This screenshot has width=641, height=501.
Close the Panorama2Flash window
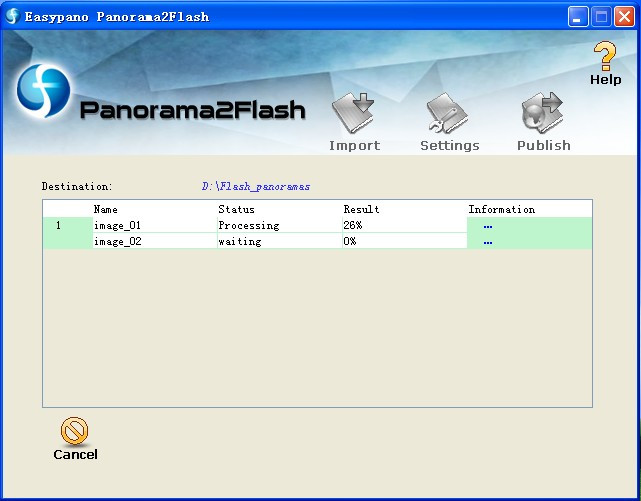point(624,17)
